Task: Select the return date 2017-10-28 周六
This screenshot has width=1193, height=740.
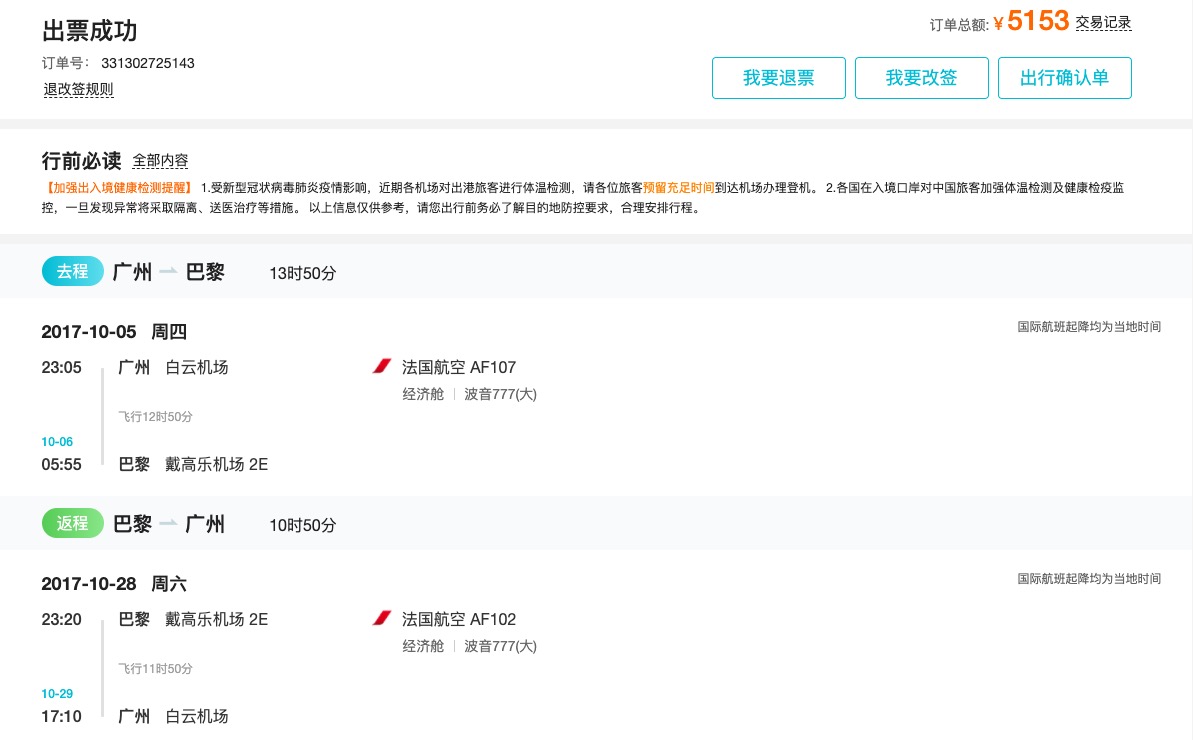Action: [114, 584]
